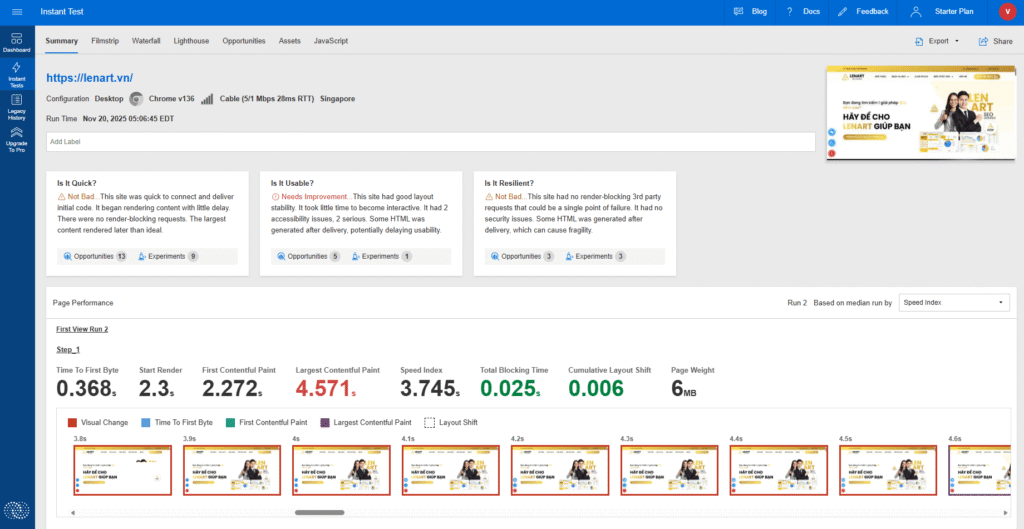Click the Blog header link
Image resolution: width=1024 pixels, height=529 pixels.
pos(760,12)
